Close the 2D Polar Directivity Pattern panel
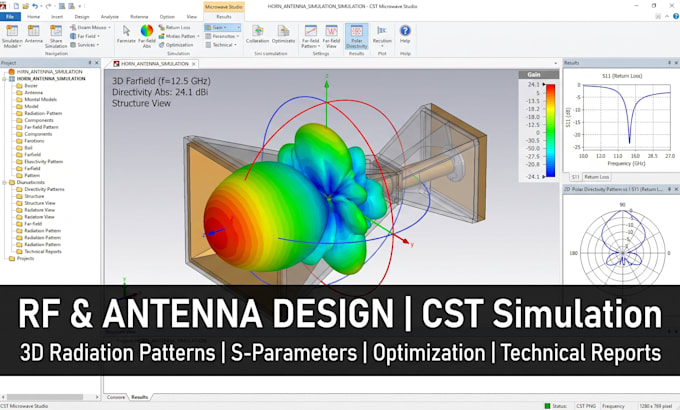This screenshot has height=410, width=680. (676, 189)
